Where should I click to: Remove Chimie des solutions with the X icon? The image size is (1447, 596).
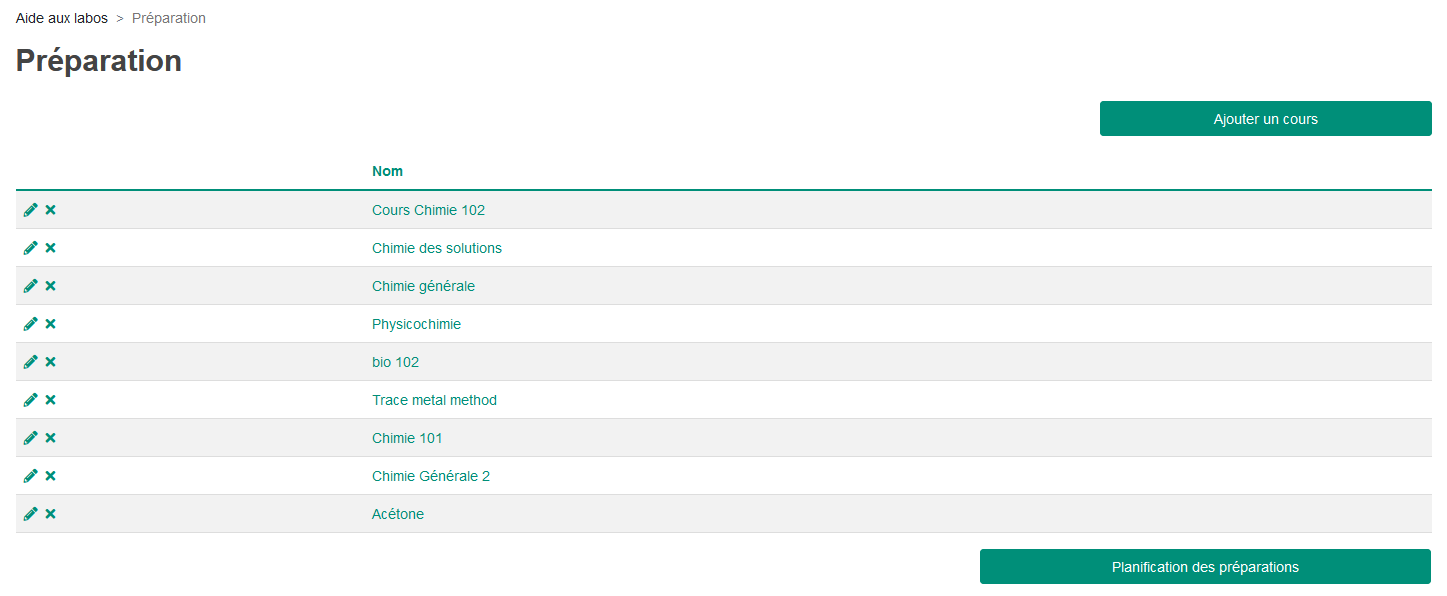pyautogui.click(x=51, y=248)
